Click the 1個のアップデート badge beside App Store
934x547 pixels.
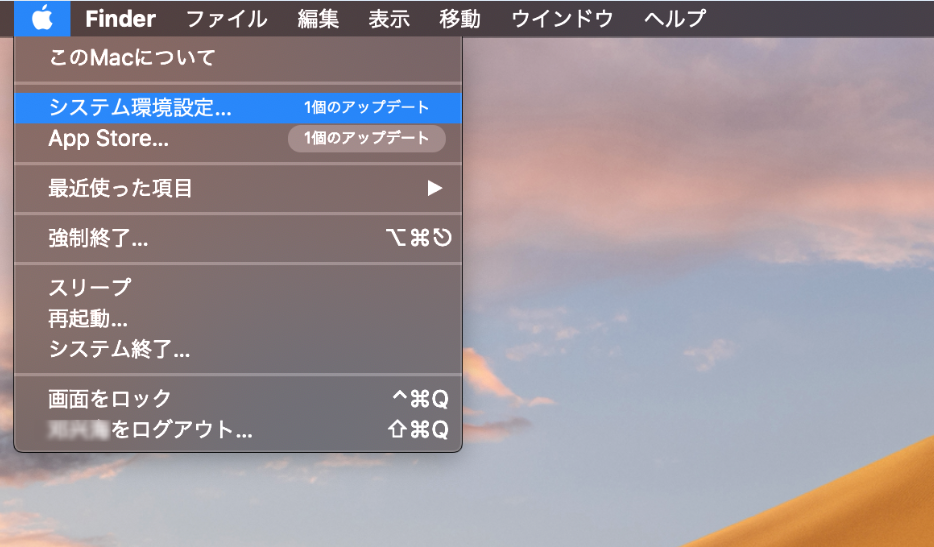tap(366, 138)
